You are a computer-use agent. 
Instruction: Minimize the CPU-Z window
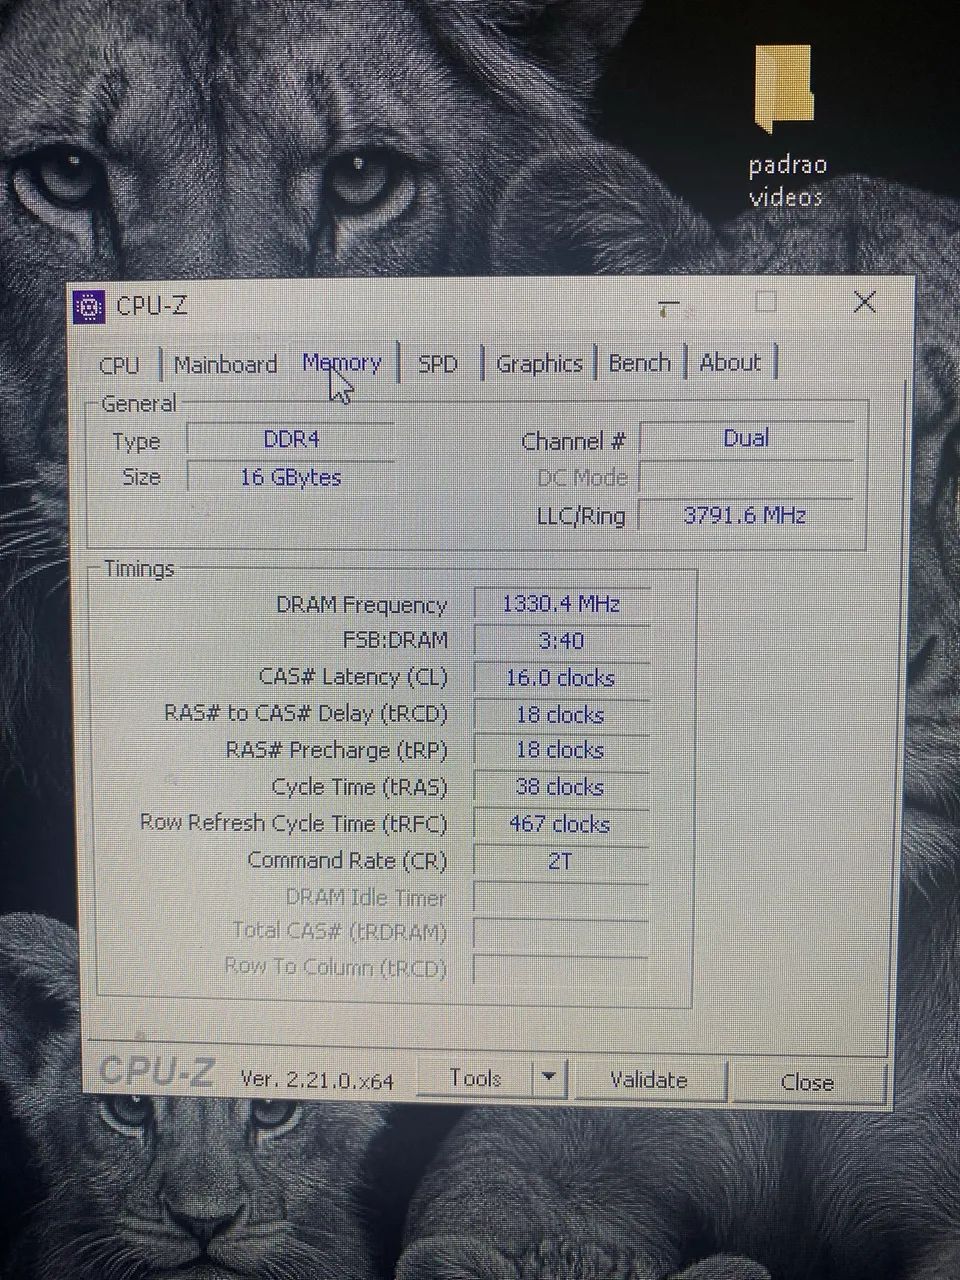click(669, 305)
